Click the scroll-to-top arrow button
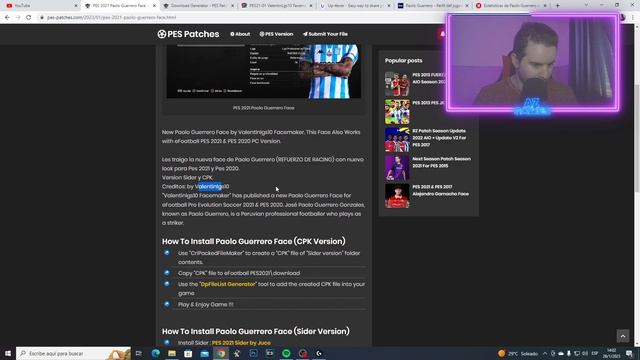The width and height of the screenshot is (640, 360). [x=623, y=336]
